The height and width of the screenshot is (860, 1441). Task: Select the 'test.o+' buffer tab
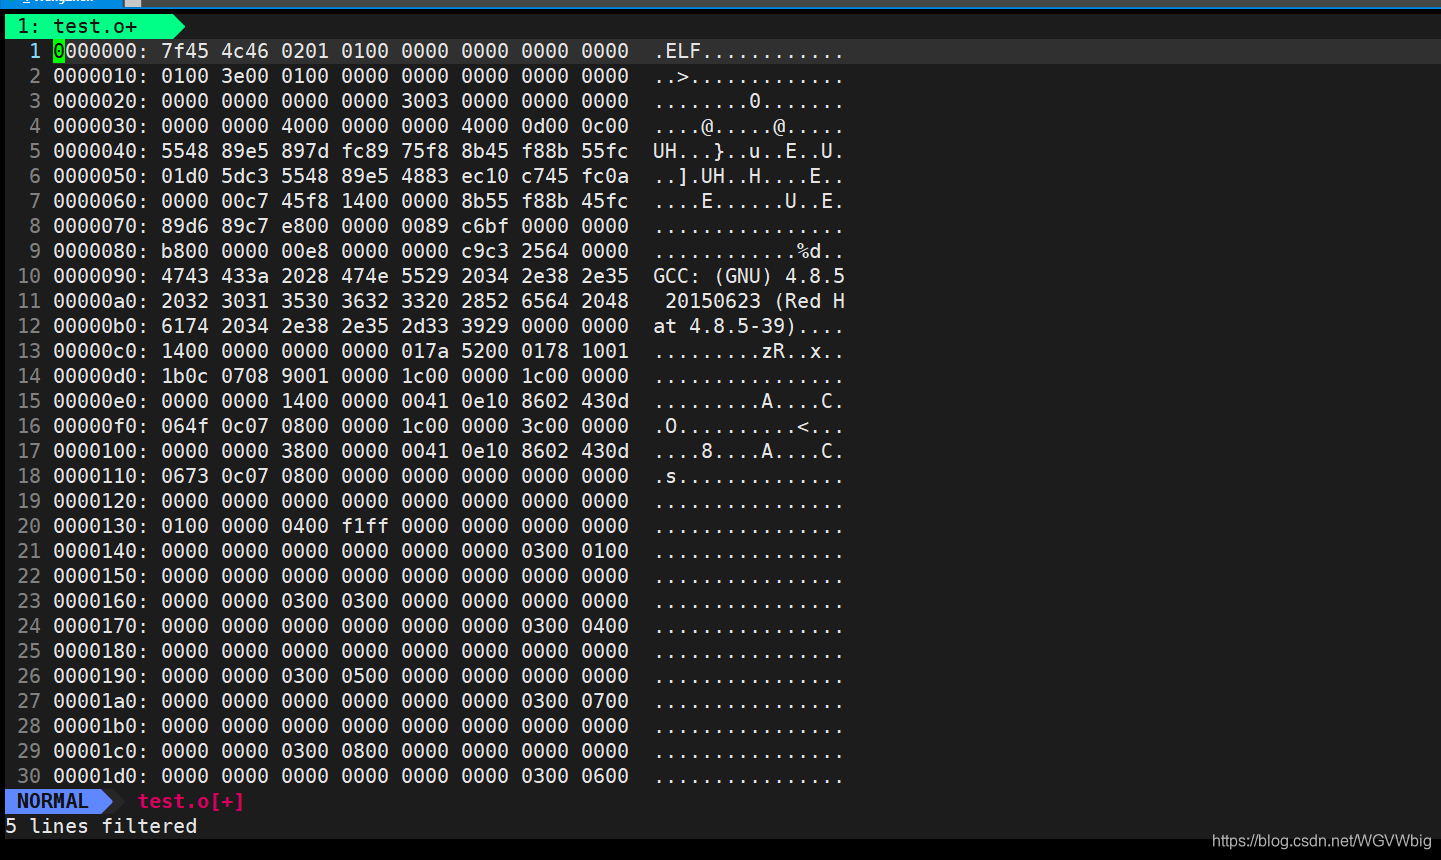tap(95, 26)
